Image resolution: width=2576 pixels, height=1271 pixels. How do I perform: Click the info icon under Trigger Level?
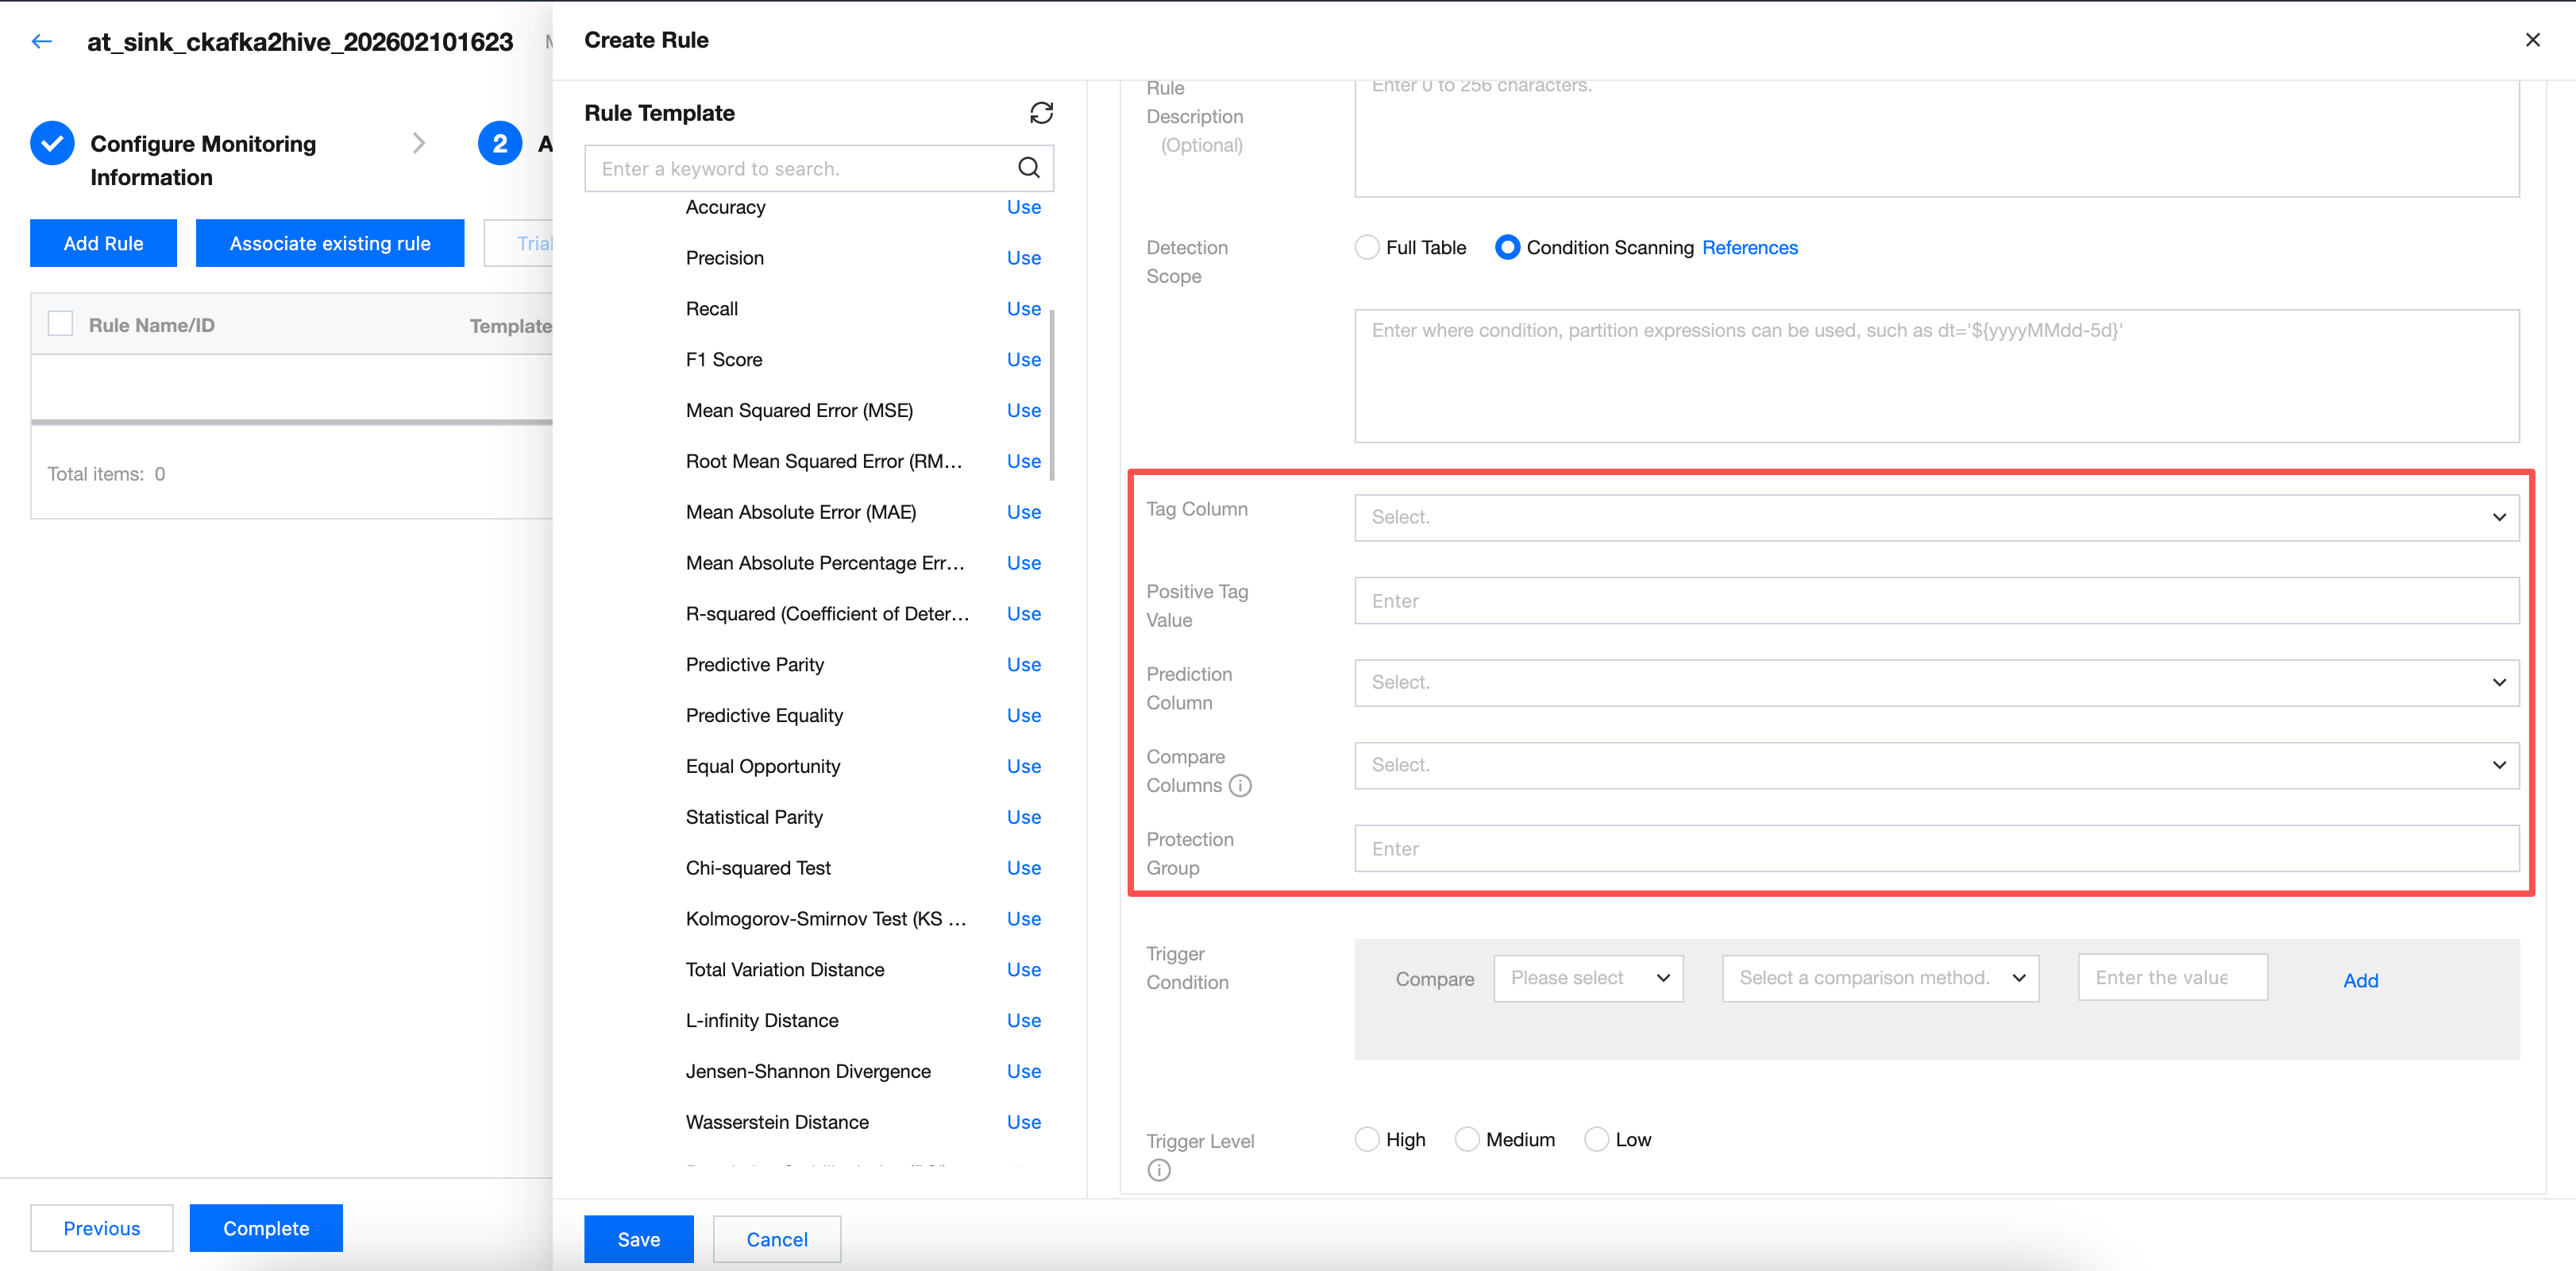point(1158,1170)
